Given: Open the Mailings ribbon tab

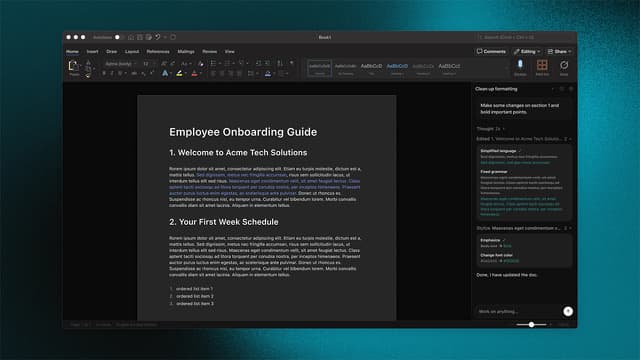Looking at the screenshot, I should click(x=186, y=52).
